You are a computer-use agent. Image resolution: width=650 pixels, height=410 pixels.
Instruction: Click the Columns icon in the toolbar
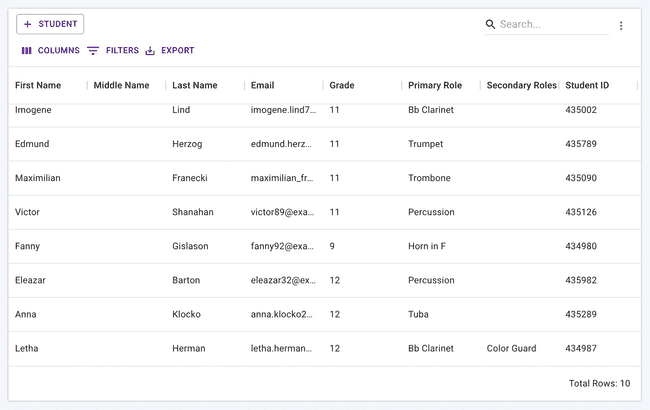click(27, 51)
